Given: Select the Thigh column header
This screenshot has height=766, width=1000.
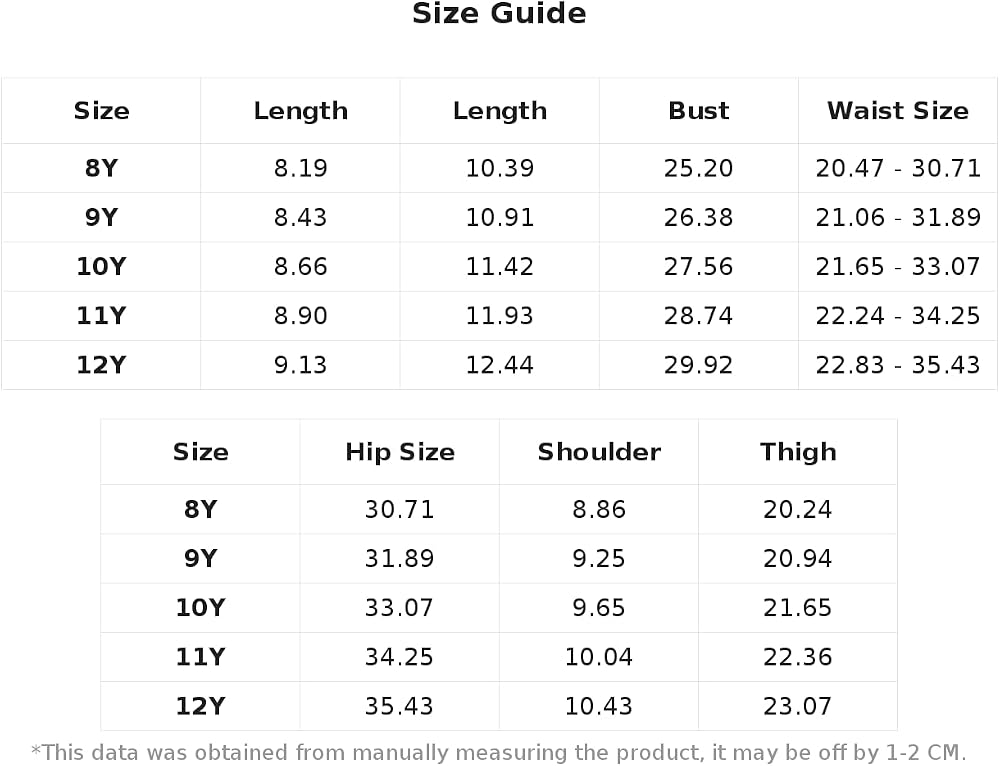Looking at the screenshot, I should point(798,452).
